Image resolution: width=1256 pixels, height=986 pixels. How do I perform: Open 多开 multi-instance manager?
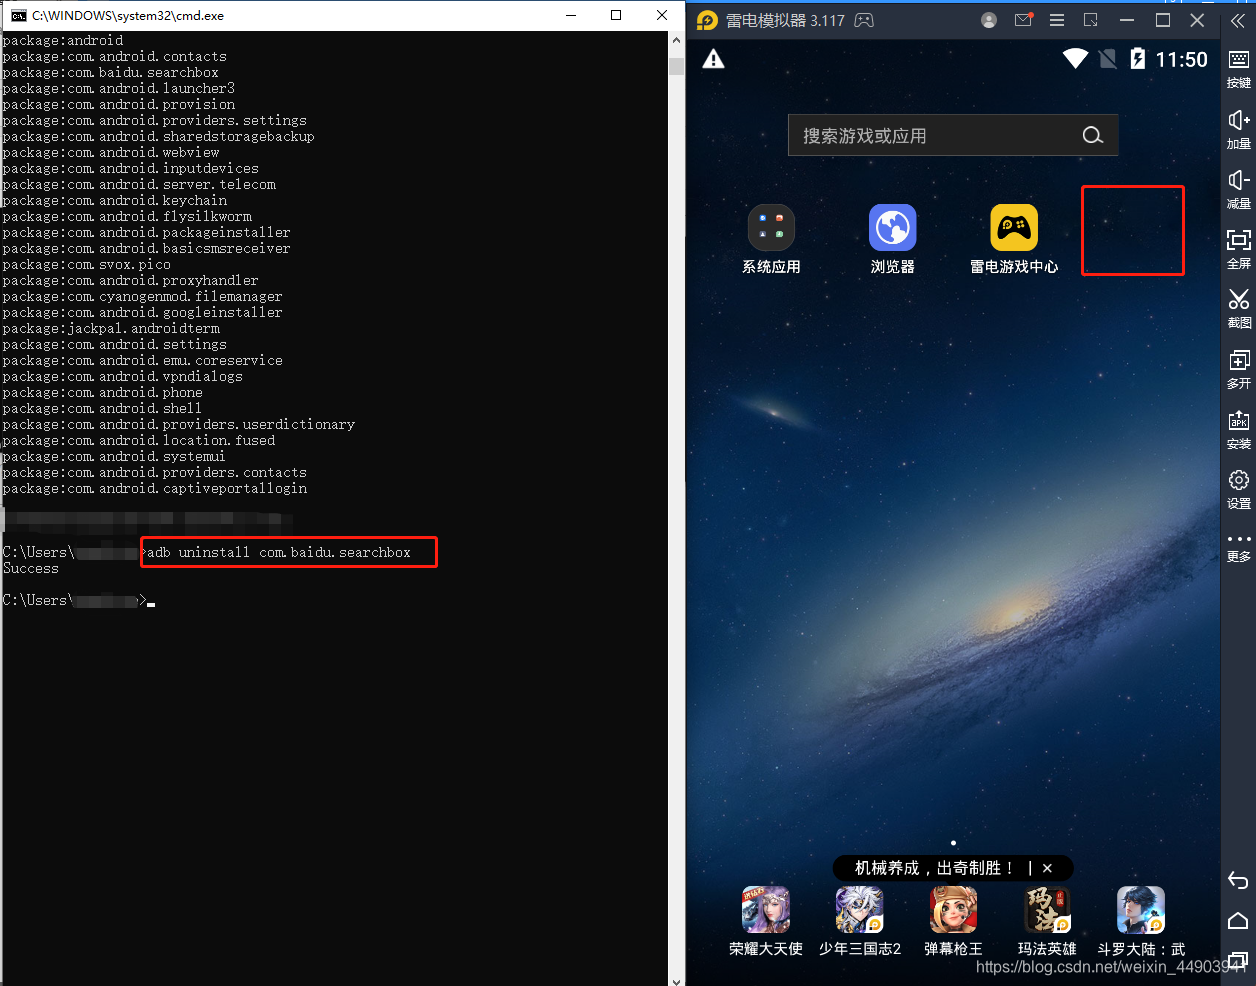tap(1239, 369)
